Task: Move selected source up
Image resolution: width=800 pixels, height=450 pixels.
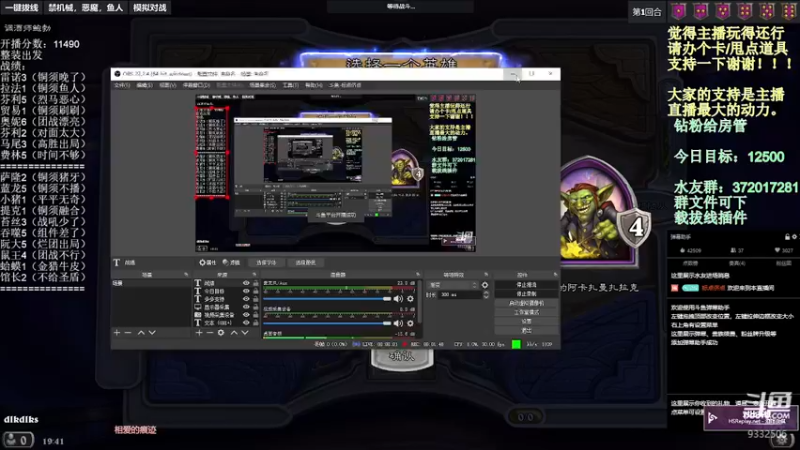Action: pos(234,333)
